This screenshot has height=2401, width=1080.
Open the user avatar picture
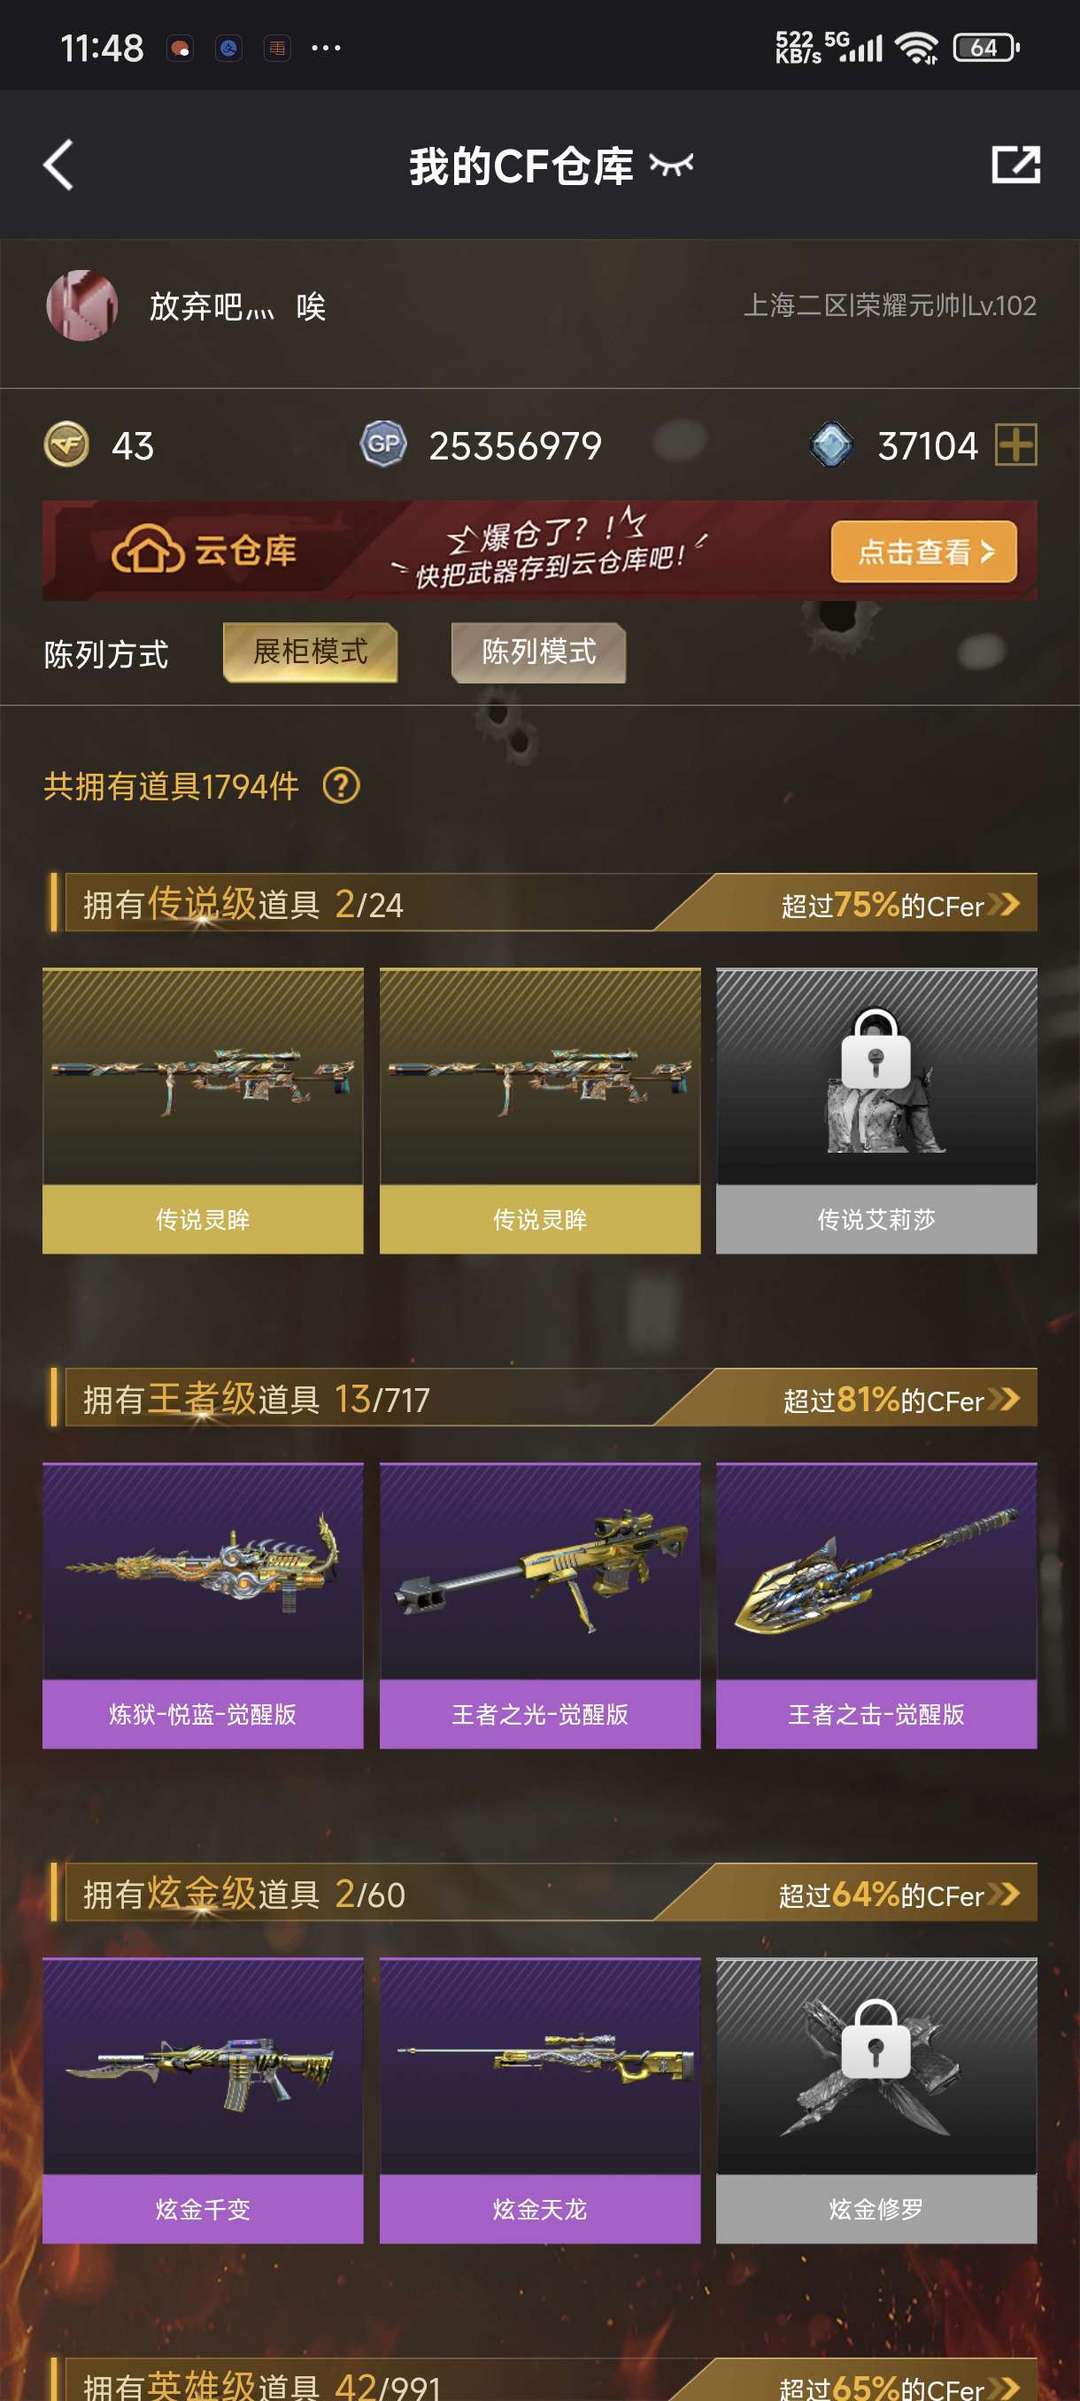point(82,306)
